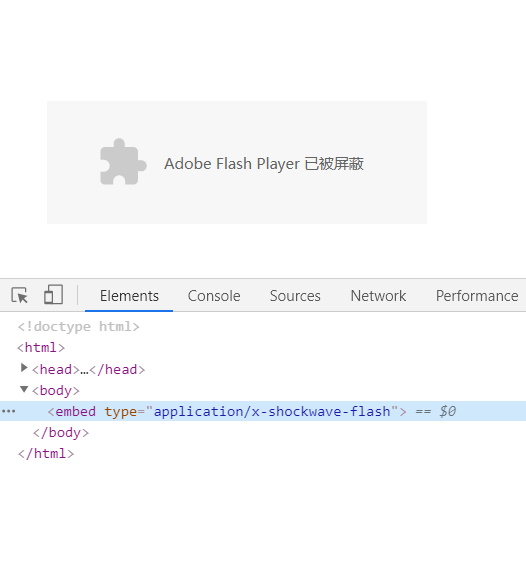Click the blocked Flash puzzle piece icon
The width and height of the screenshot is (526, 567).
(x=123, y=162)
